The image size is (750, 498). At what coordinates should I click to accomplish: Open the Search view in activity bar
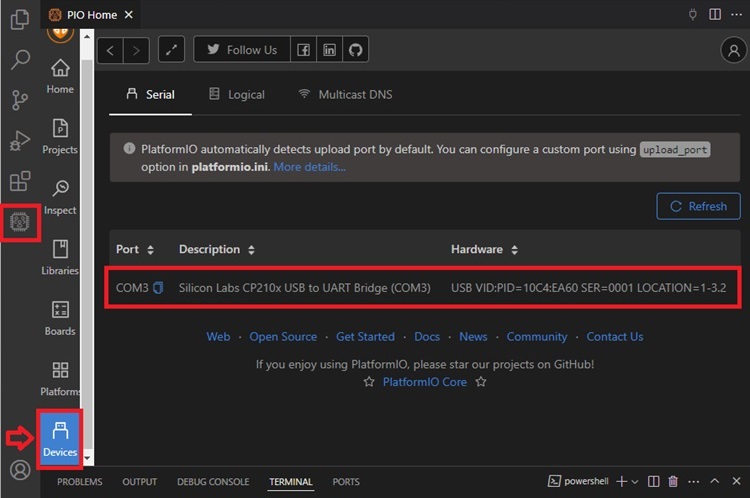tap(20, 59)
